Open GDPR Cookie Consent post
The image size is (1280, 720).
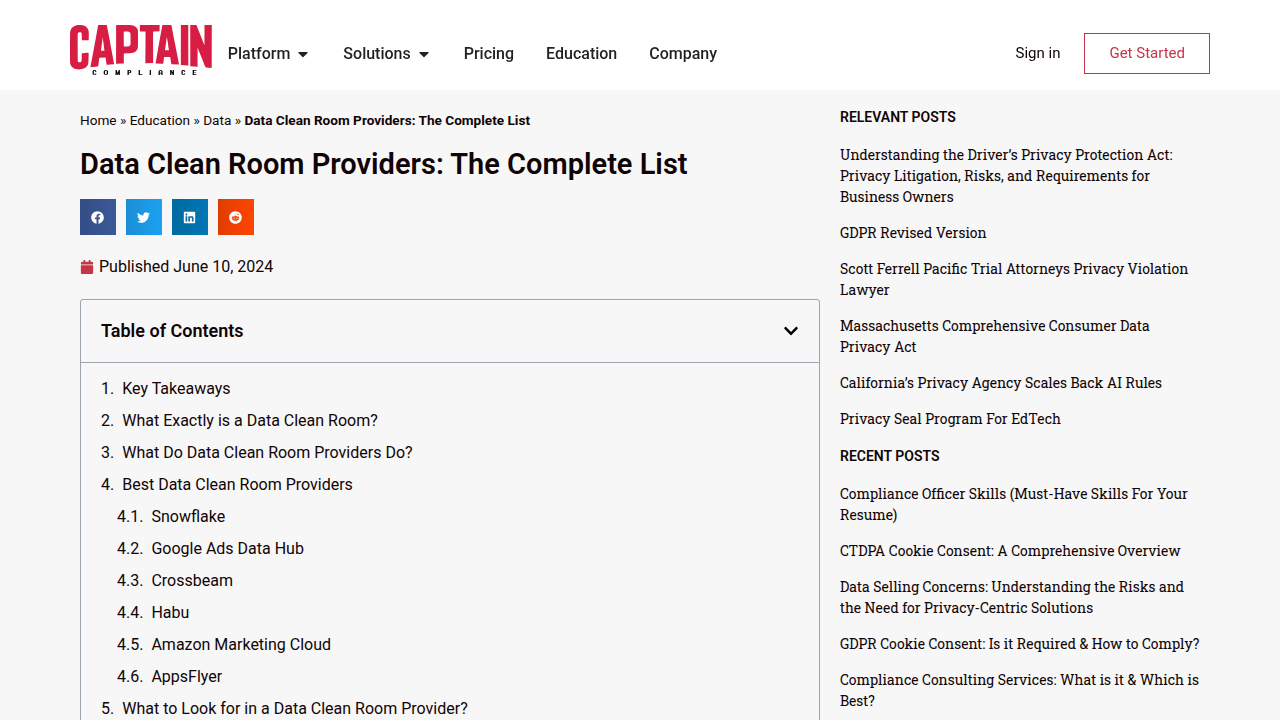coord(1020,644)
